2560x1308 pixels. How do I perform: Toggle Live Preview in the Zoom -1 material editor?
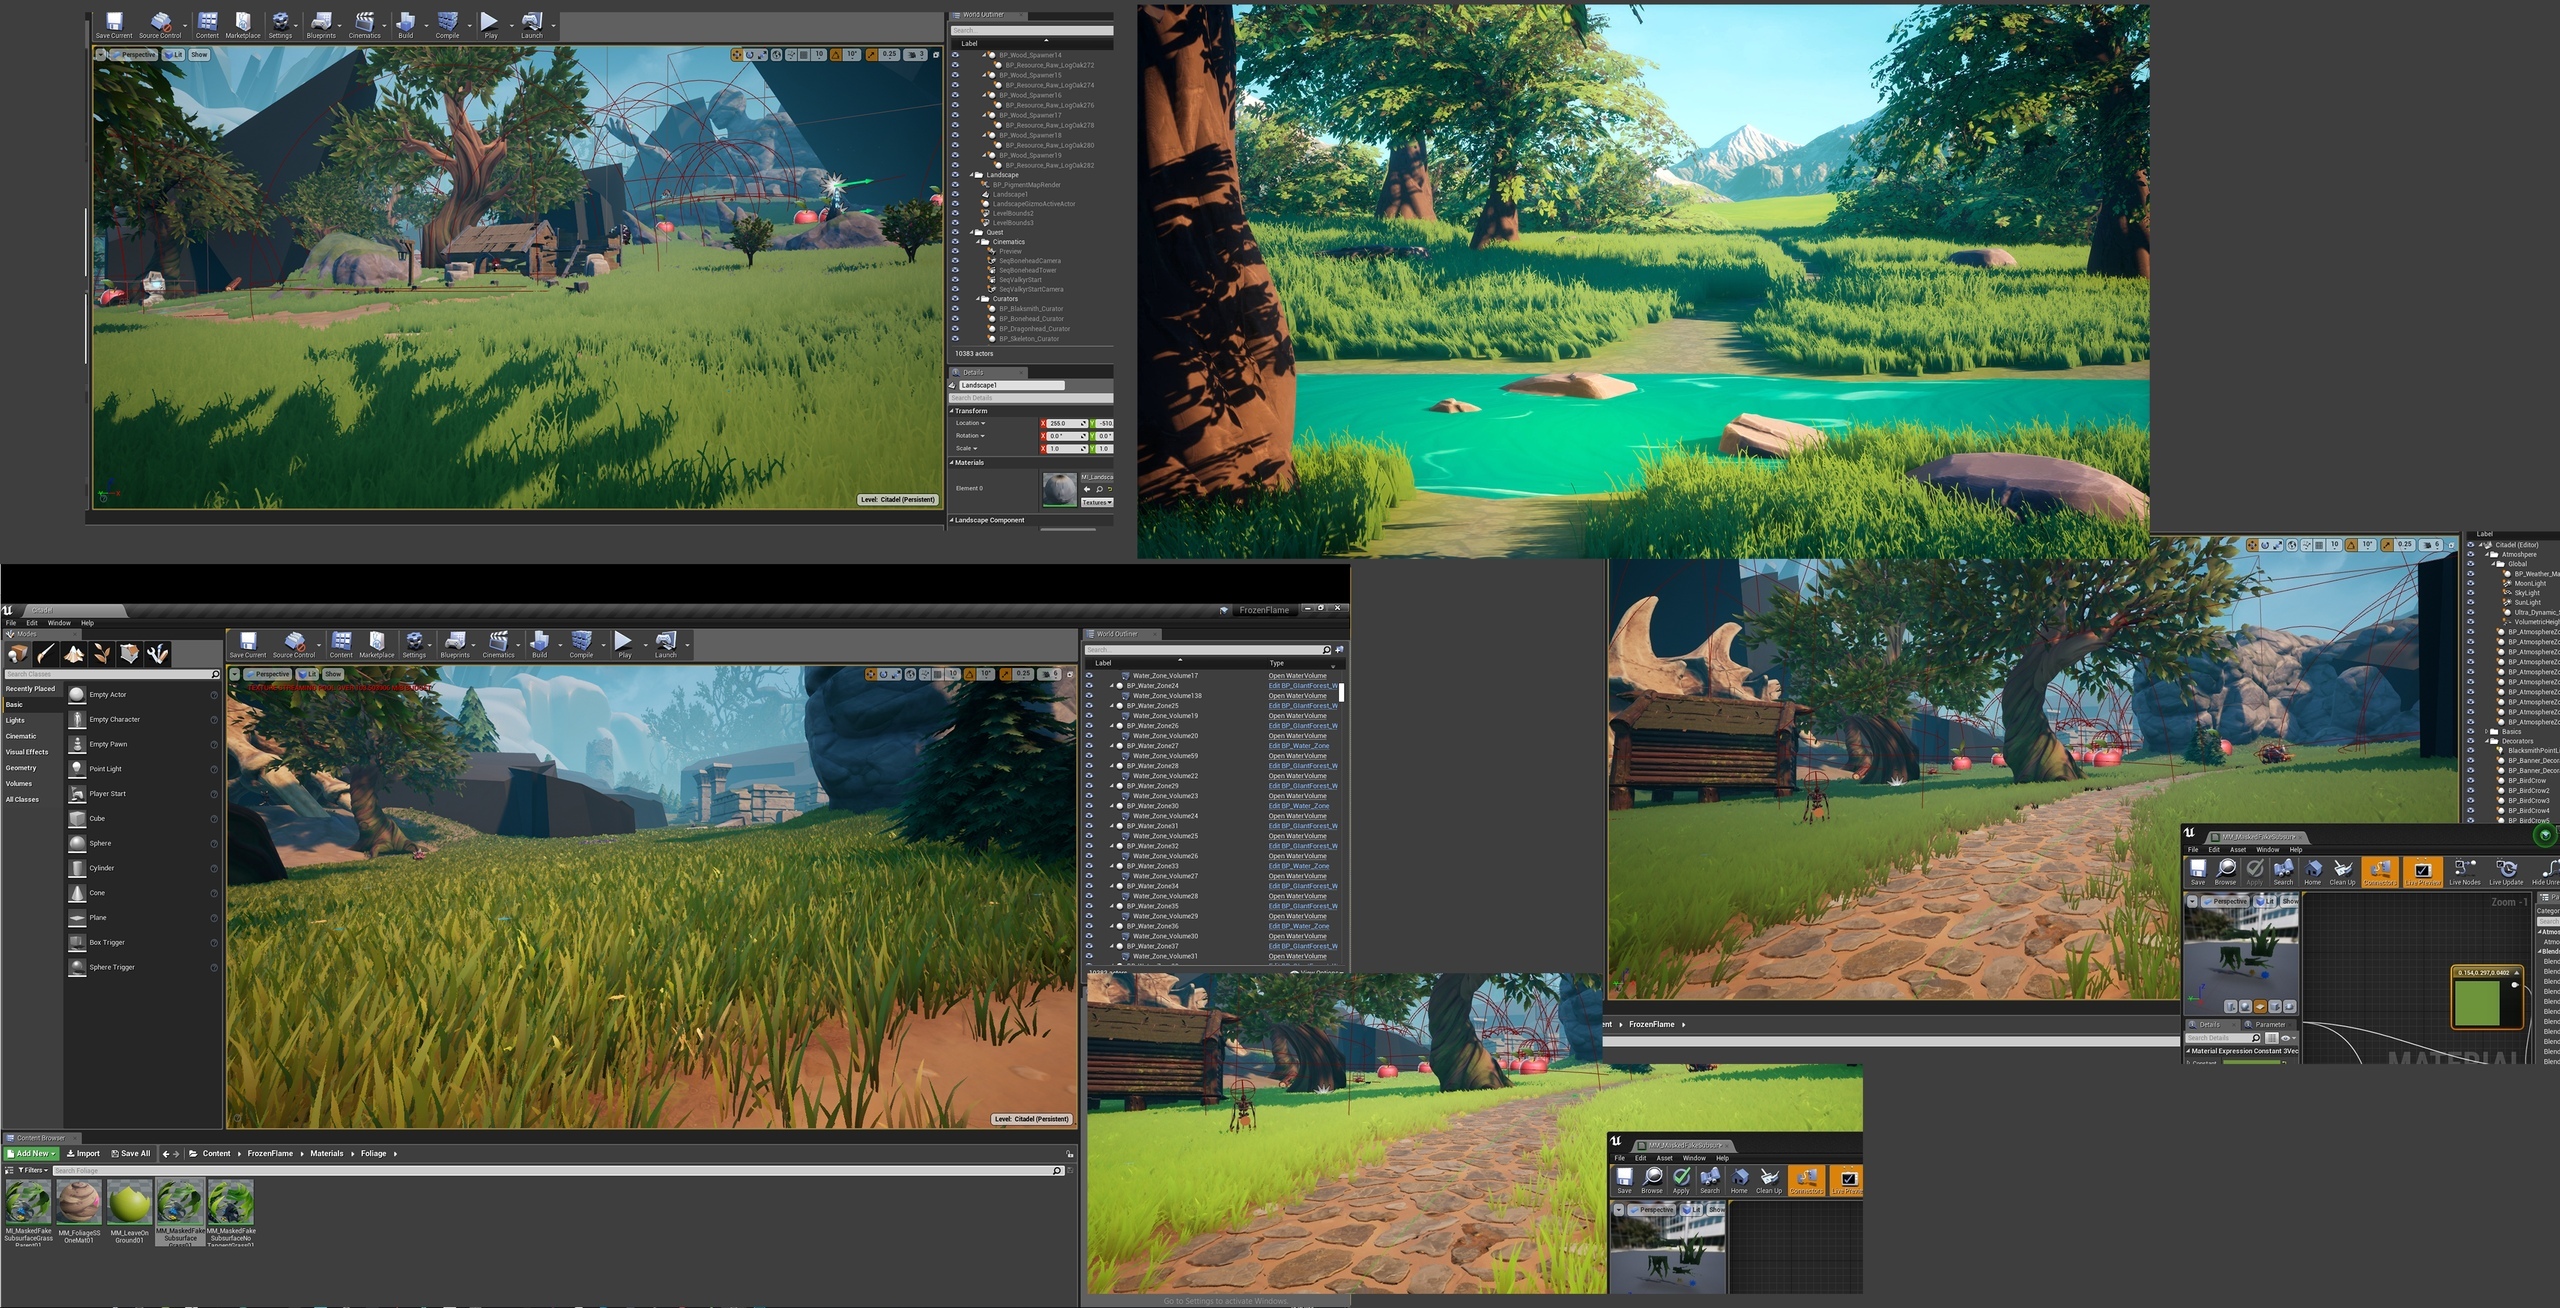pyautogui.click(x=2422, y=872)
